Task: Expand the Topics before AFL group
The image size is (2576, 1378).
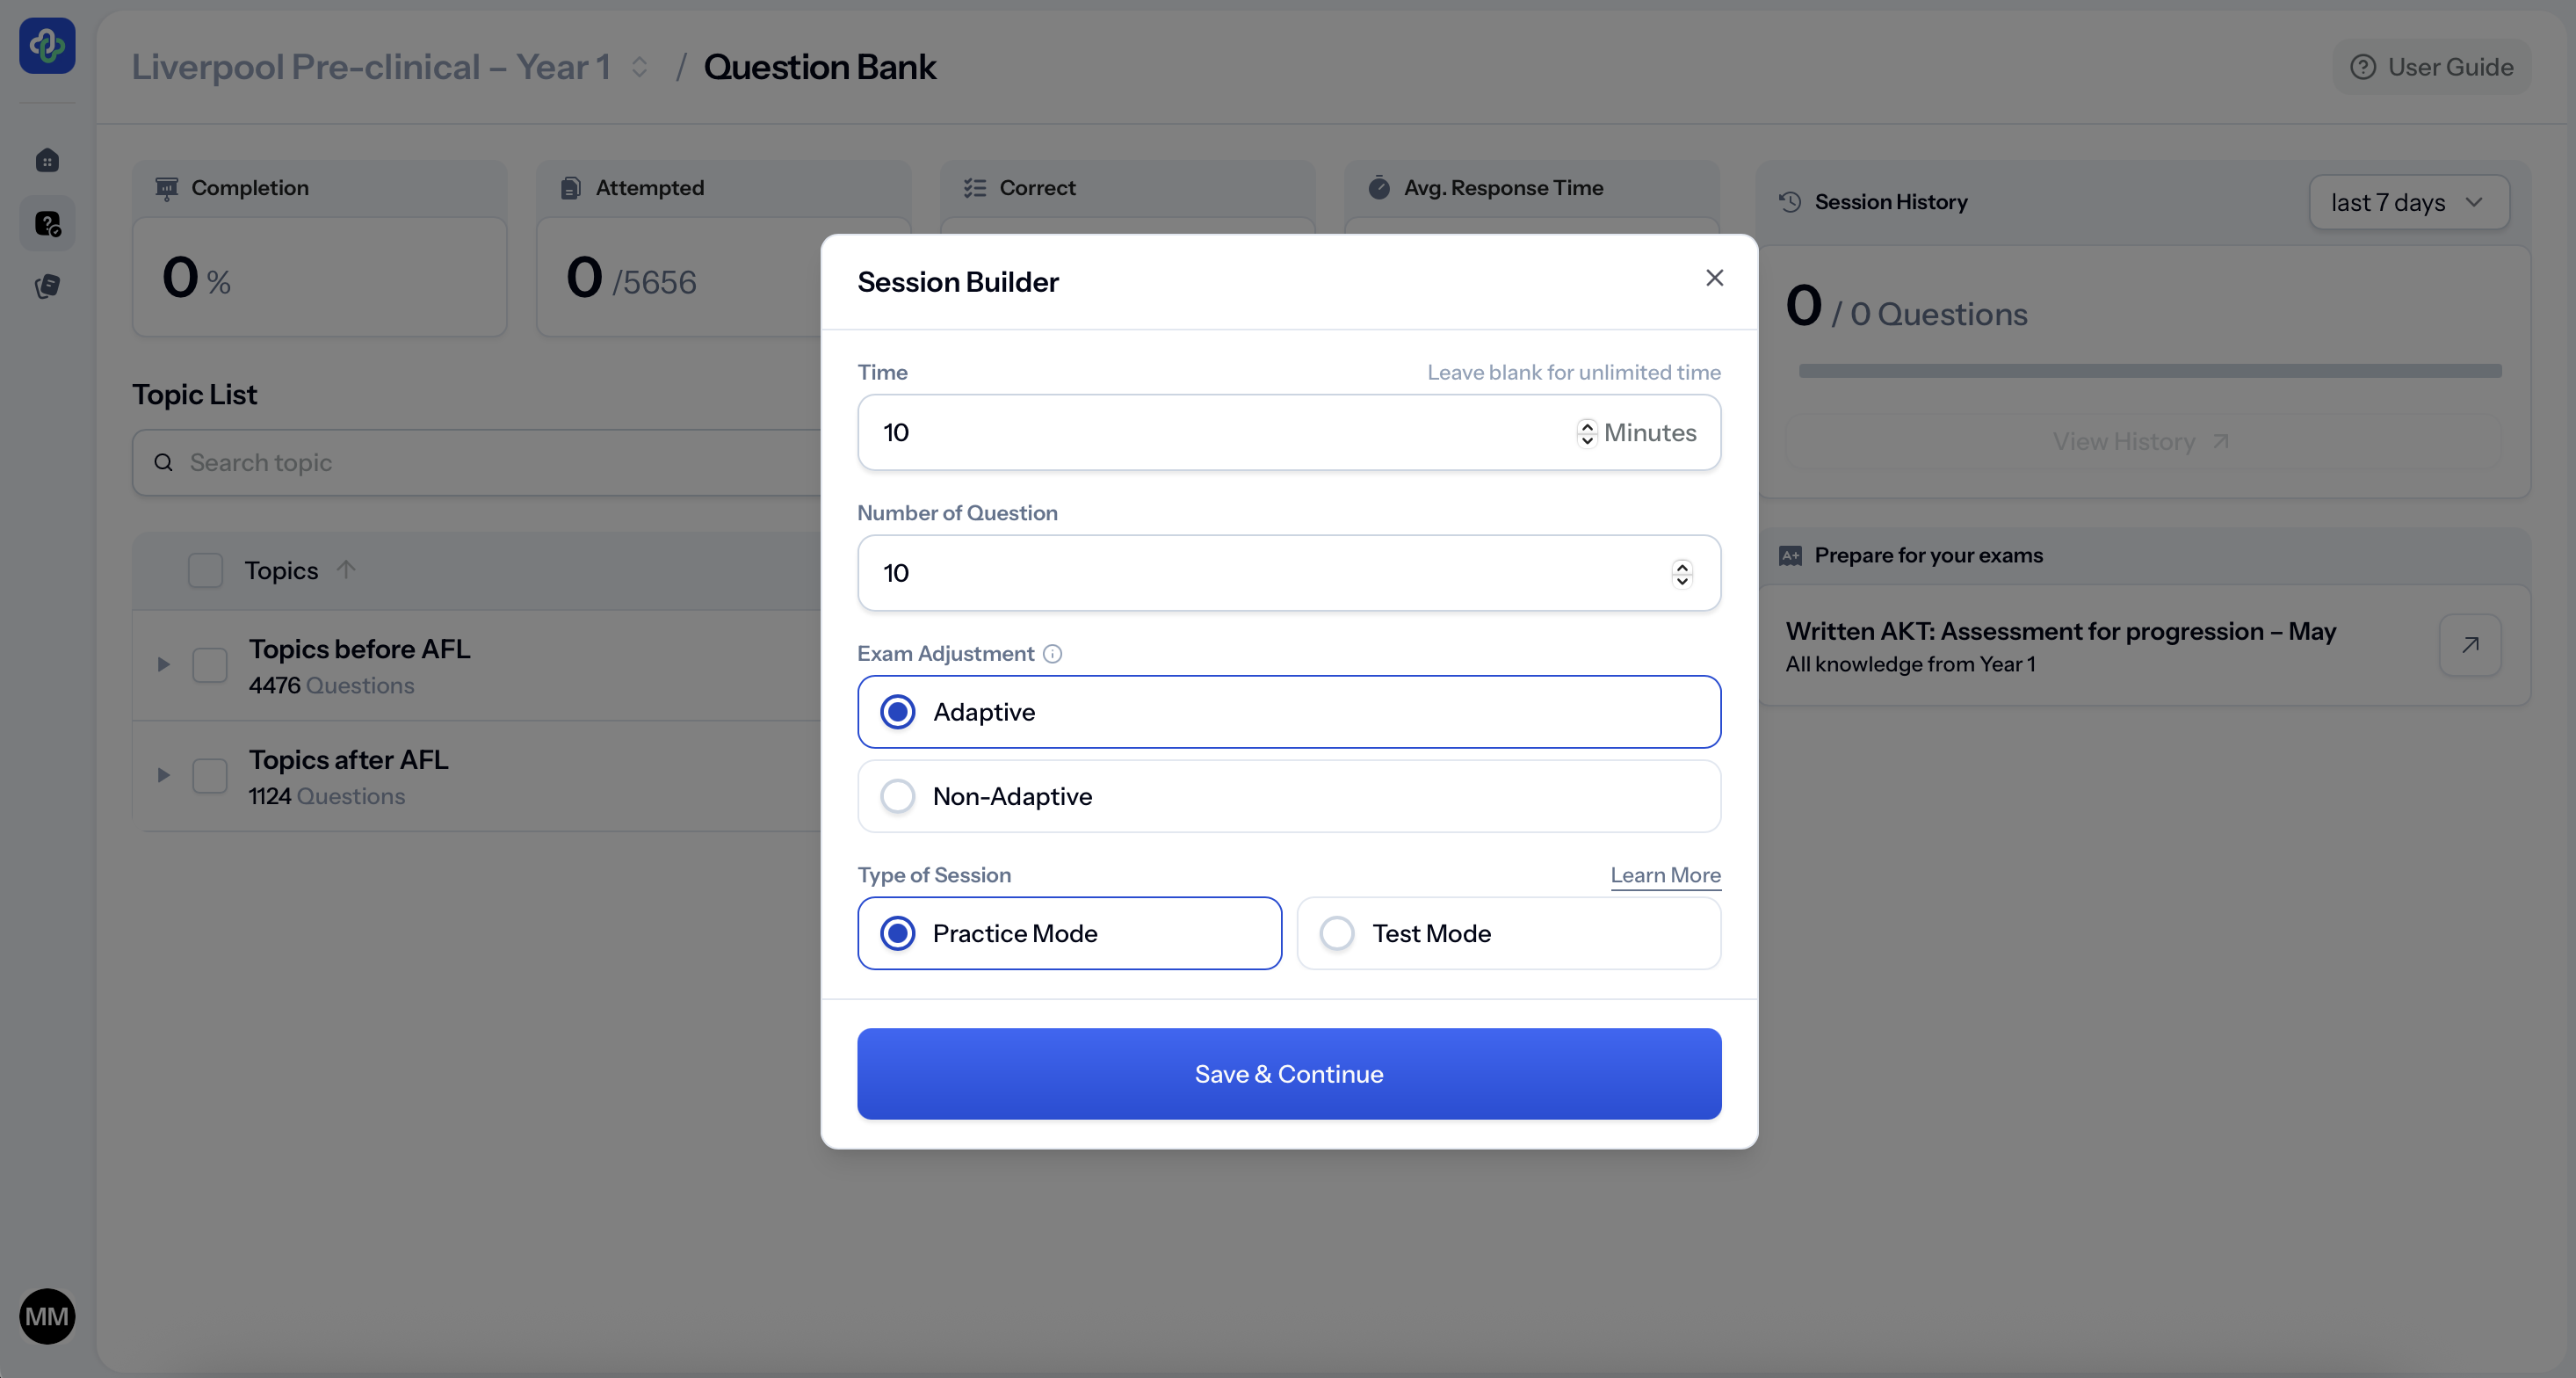Action: click(x=164, y=665)
